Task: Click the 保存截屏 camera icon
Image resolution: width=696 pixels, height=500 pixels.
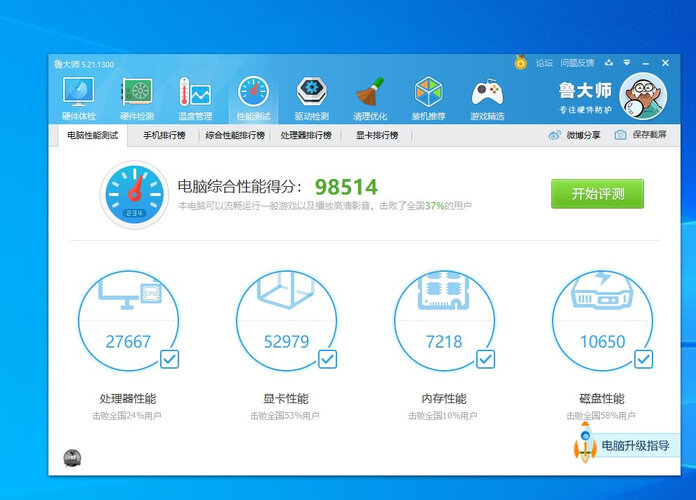Action: [620, 135]
